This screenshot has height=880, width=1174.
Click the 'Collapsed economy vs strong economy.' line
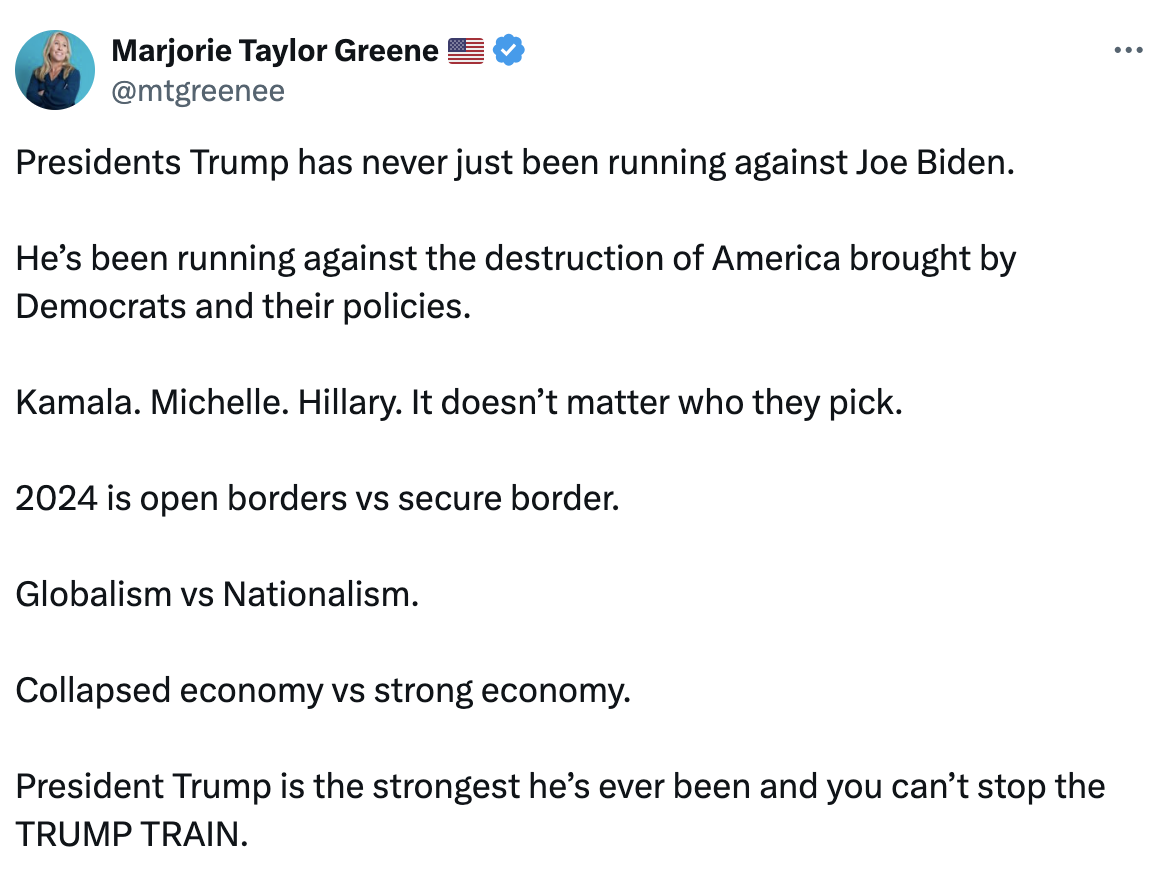[323, 690]
